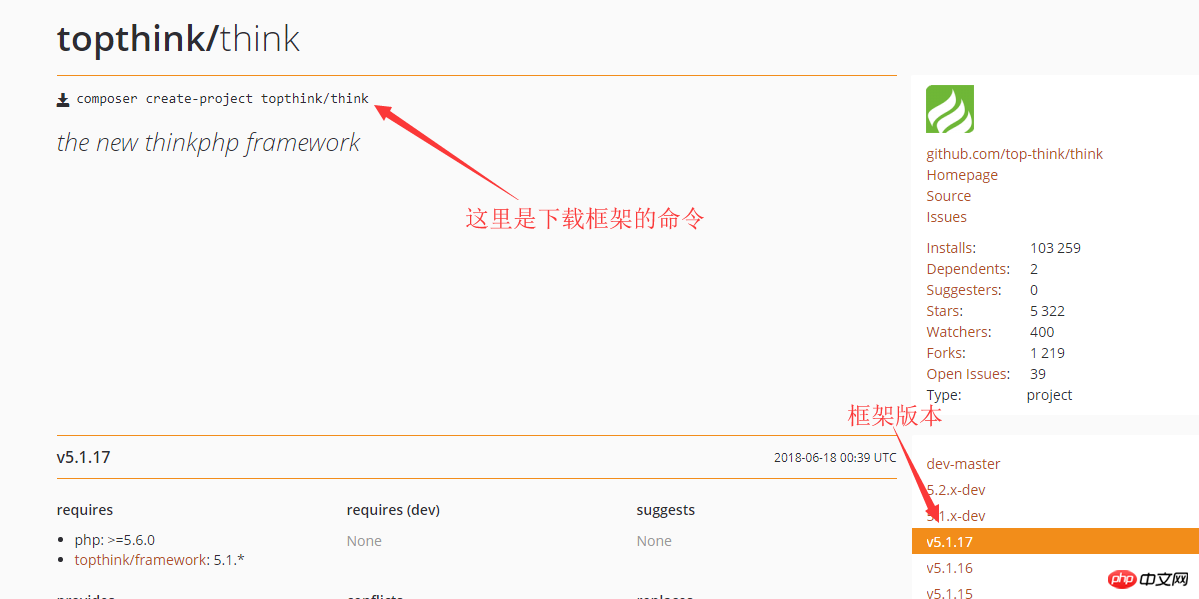This screenshot has height=599, width=1199.
Task: Click the download icon beside composer command
Action: coord(63,99)
